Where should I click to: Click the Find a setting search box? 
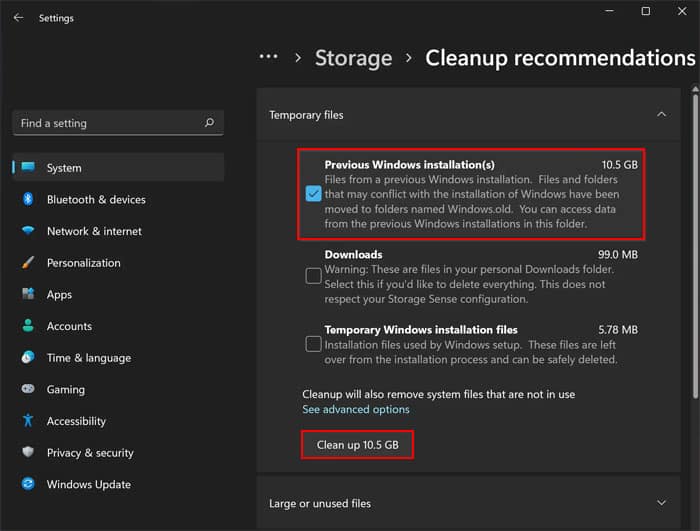118,123
